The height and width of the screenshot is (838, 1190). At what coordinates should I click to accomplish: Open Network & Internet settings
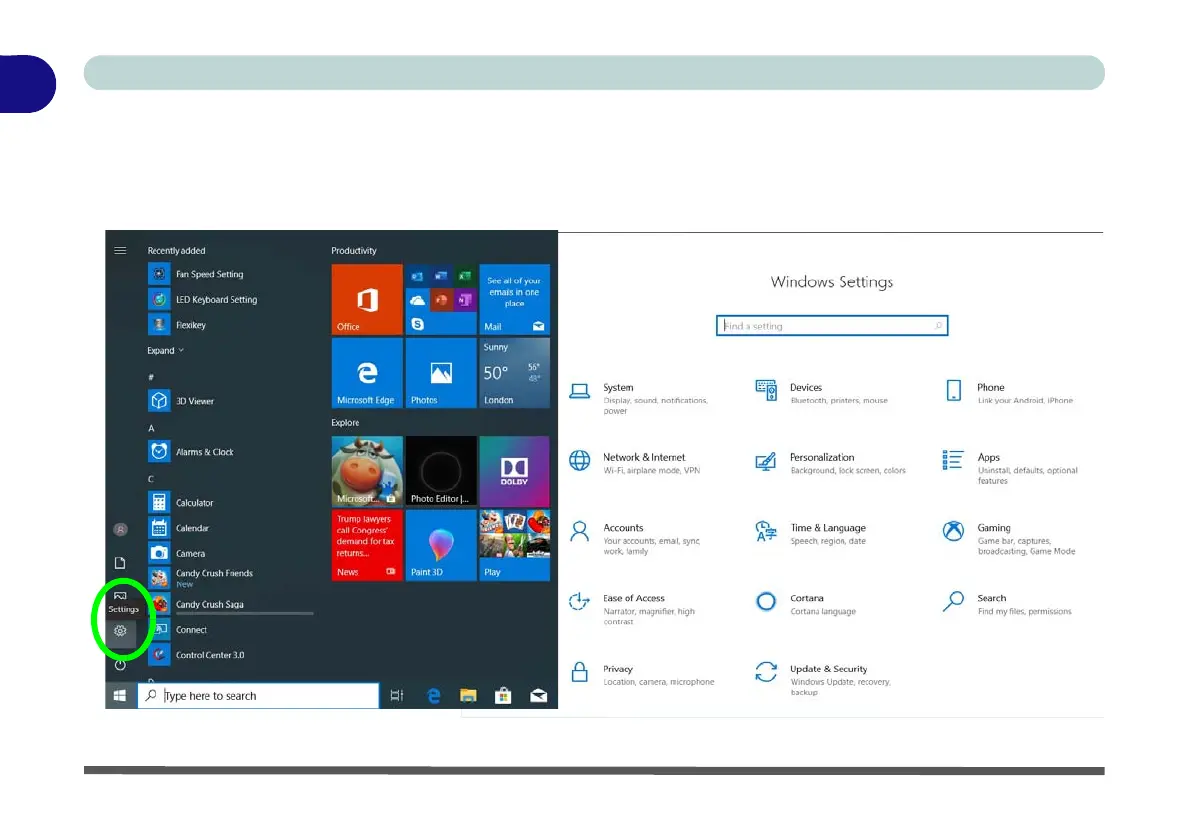pyautogui.click(x=635, y=462)
